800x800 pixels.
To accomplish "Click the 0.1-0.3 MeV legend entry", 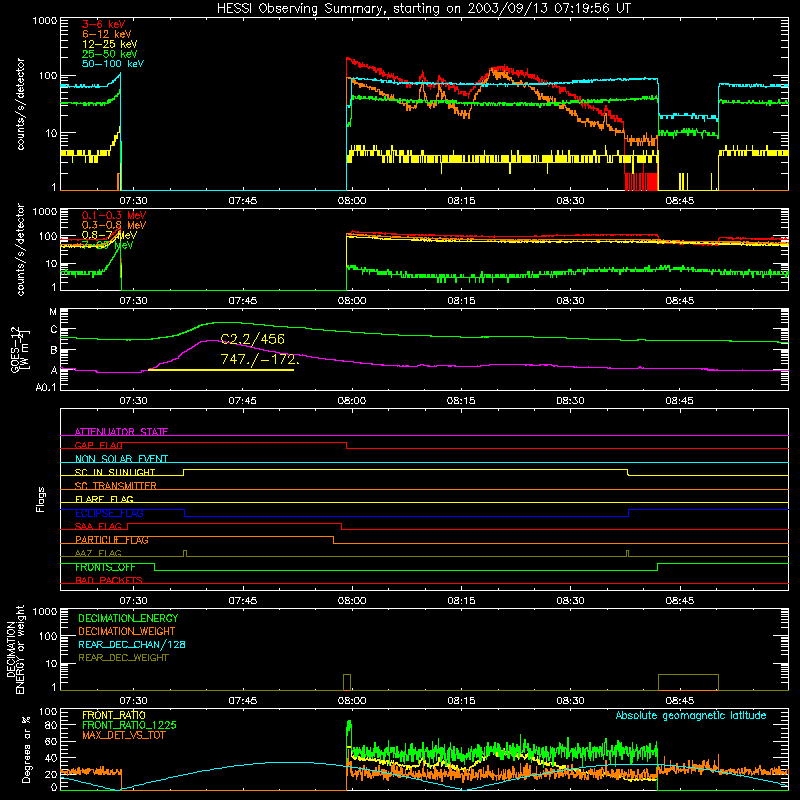I will click(x=114, y=215).
